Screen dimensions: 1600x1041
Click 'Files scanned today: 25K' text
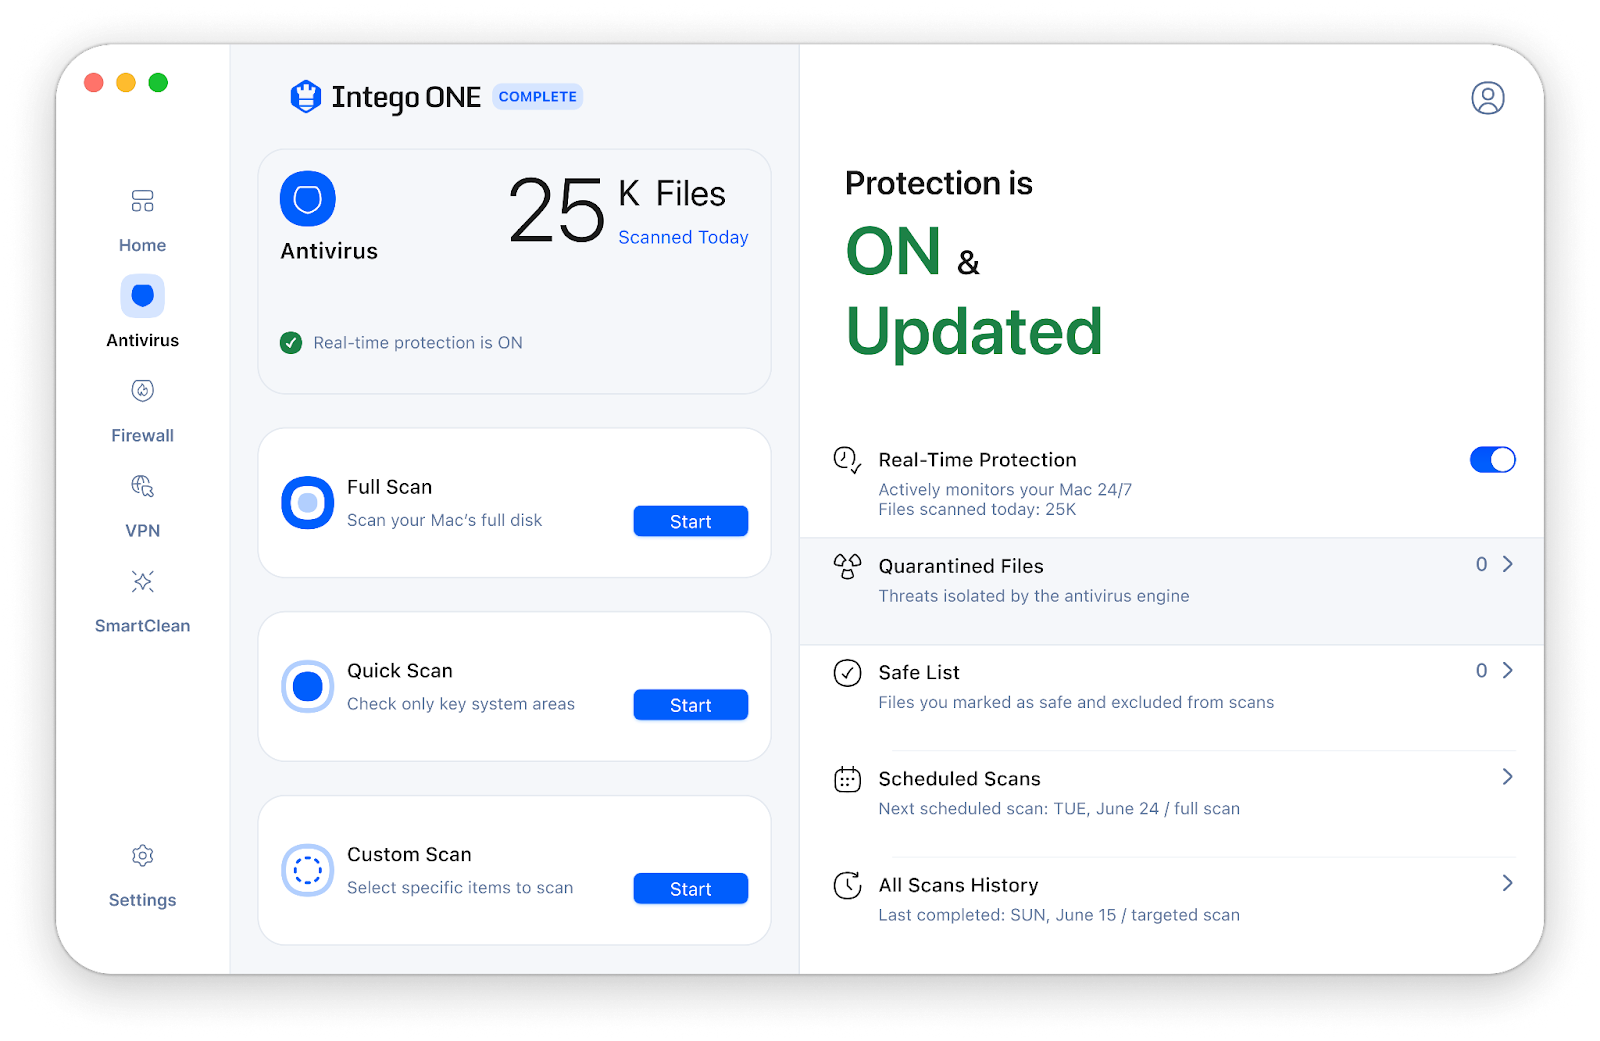(x=977, y=509)
